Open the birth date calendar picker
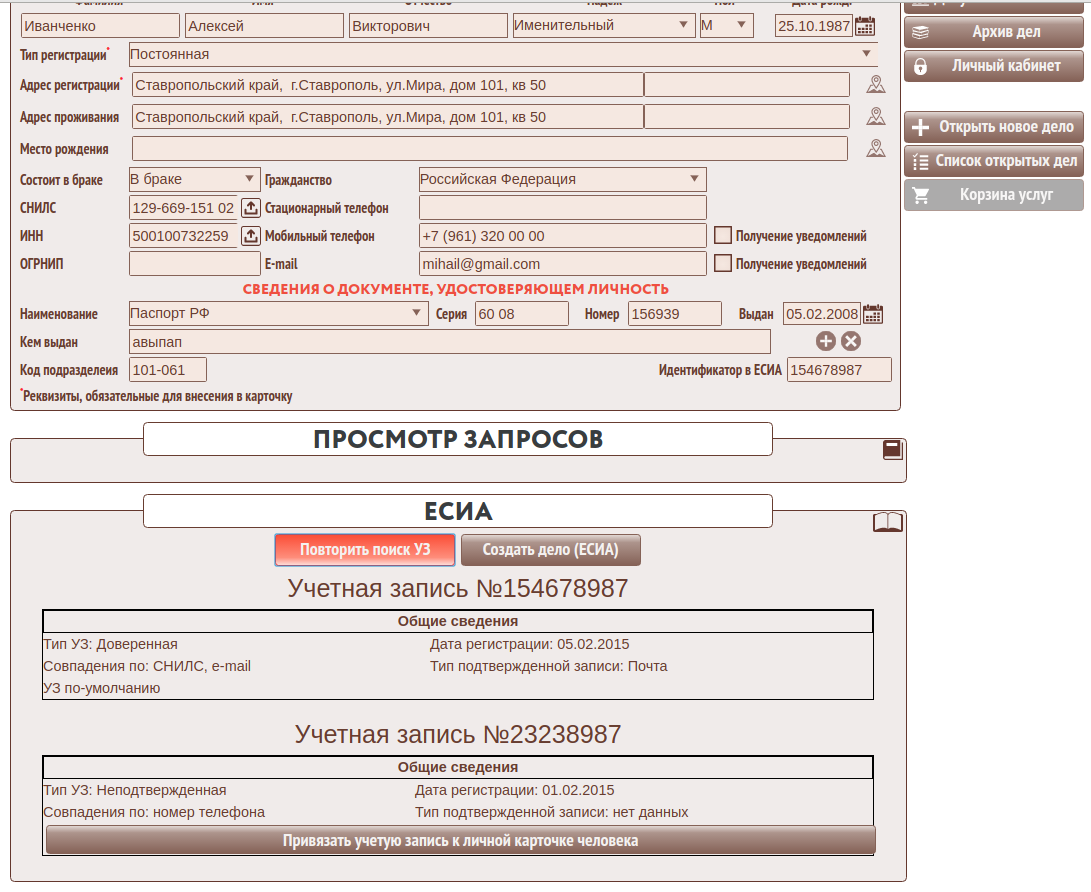 pyautogui.click(x=865, y=26)
